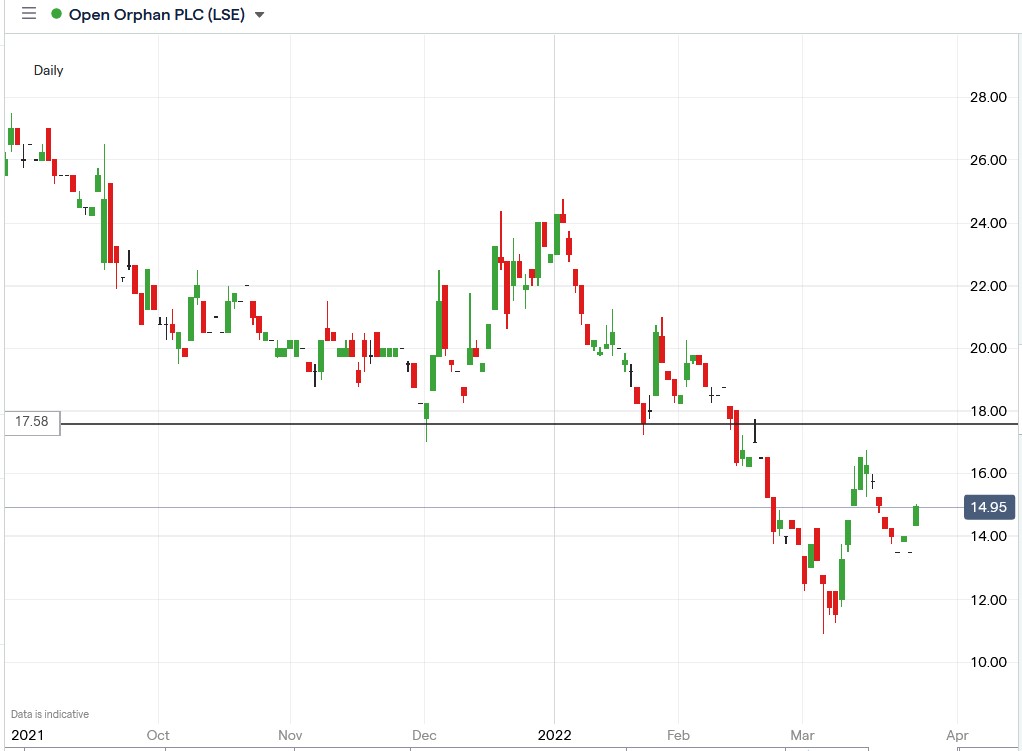Image resolution: width=1022 pixels, height=751 pixels.
Task: Click the green market status dot
Action: 57,14
